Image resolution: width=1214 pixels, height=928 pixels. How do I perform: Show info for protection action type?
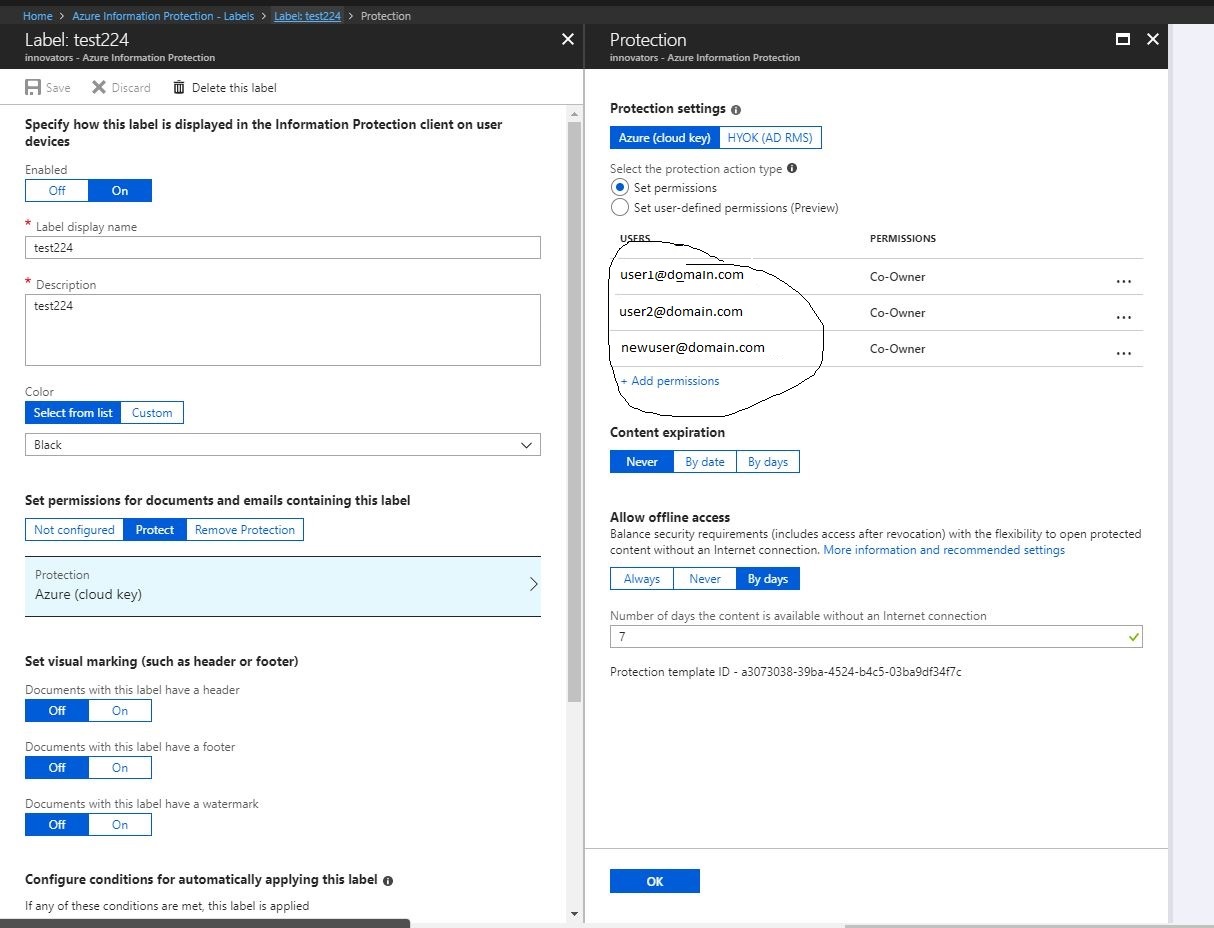pyautogui.click(x=792, y=169)
